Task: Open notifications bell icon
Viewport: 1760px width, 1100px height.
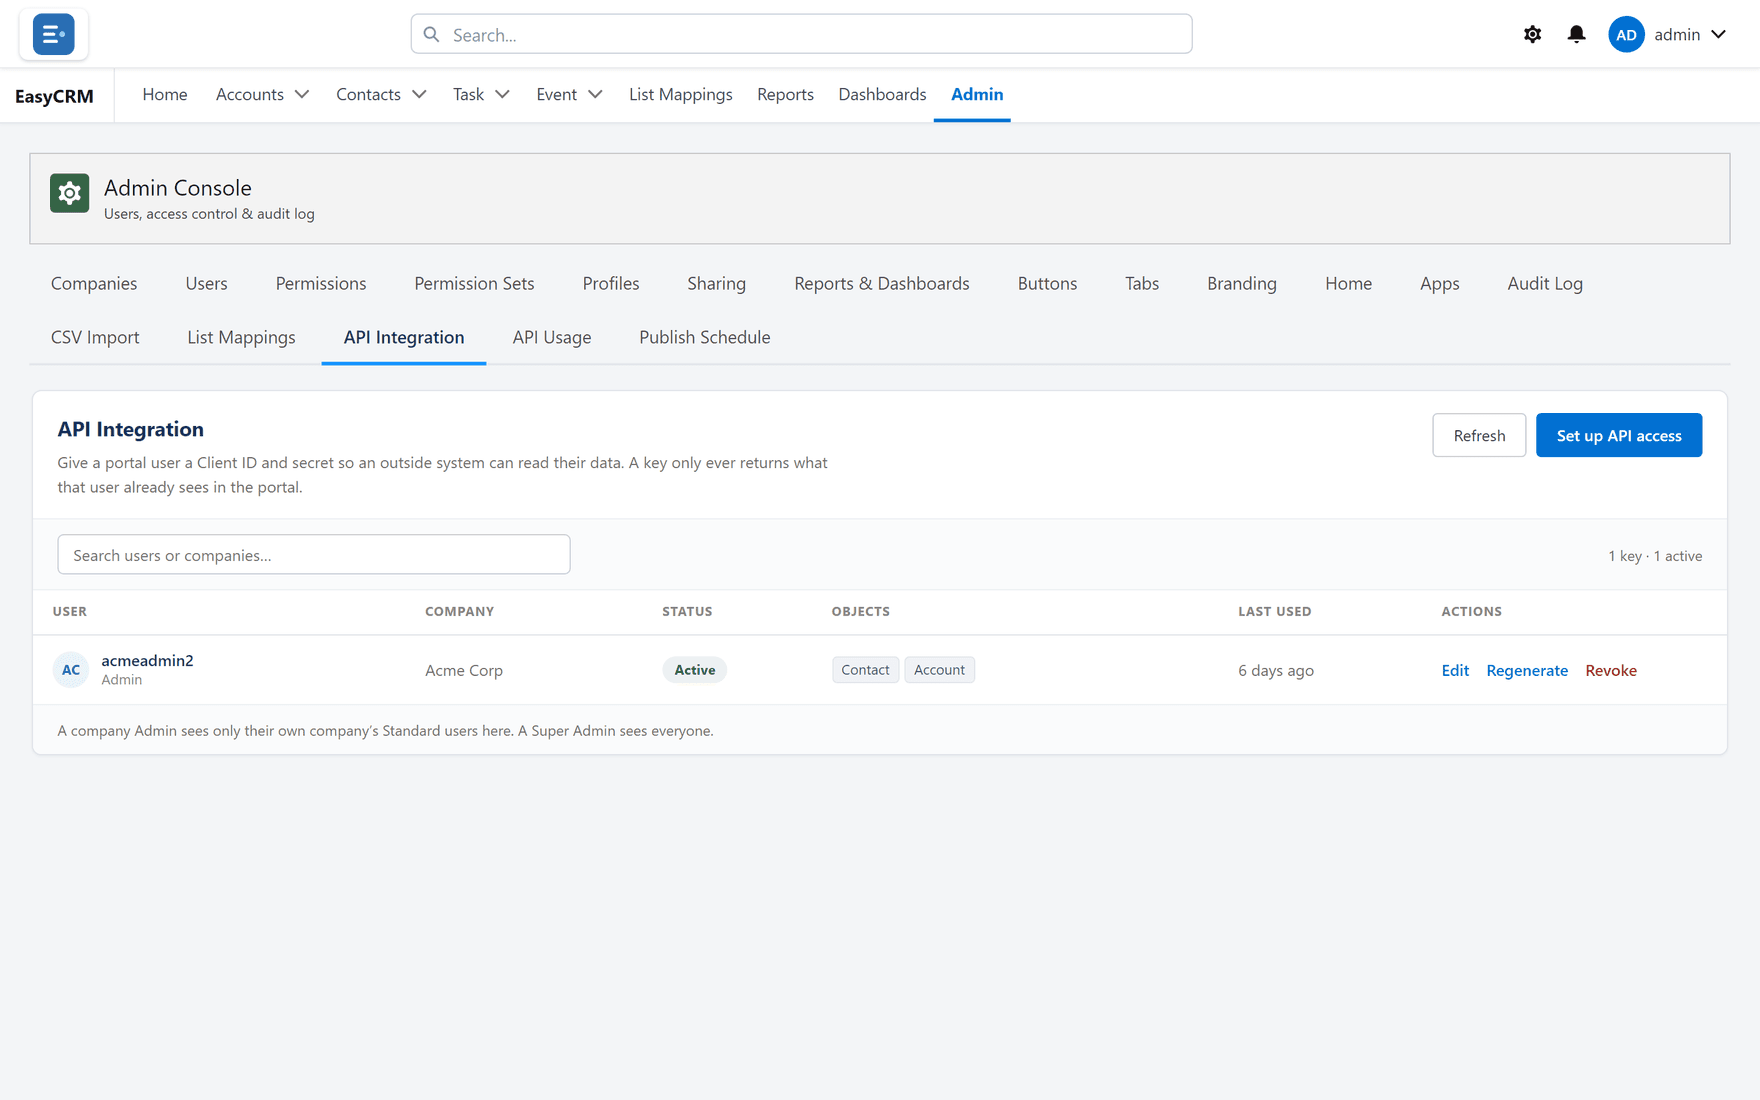Action: 1576,34
